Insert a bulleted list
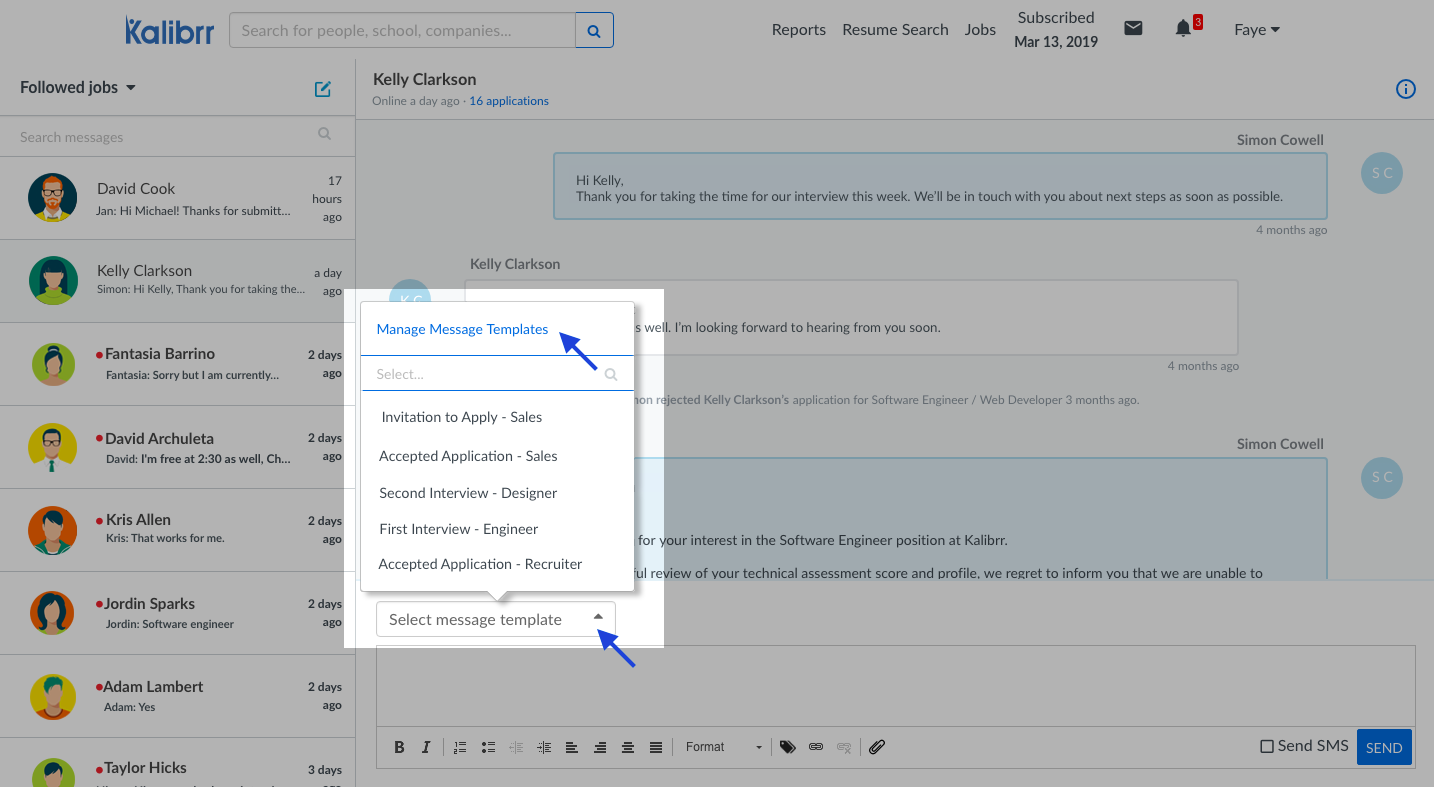 [488, 746]
